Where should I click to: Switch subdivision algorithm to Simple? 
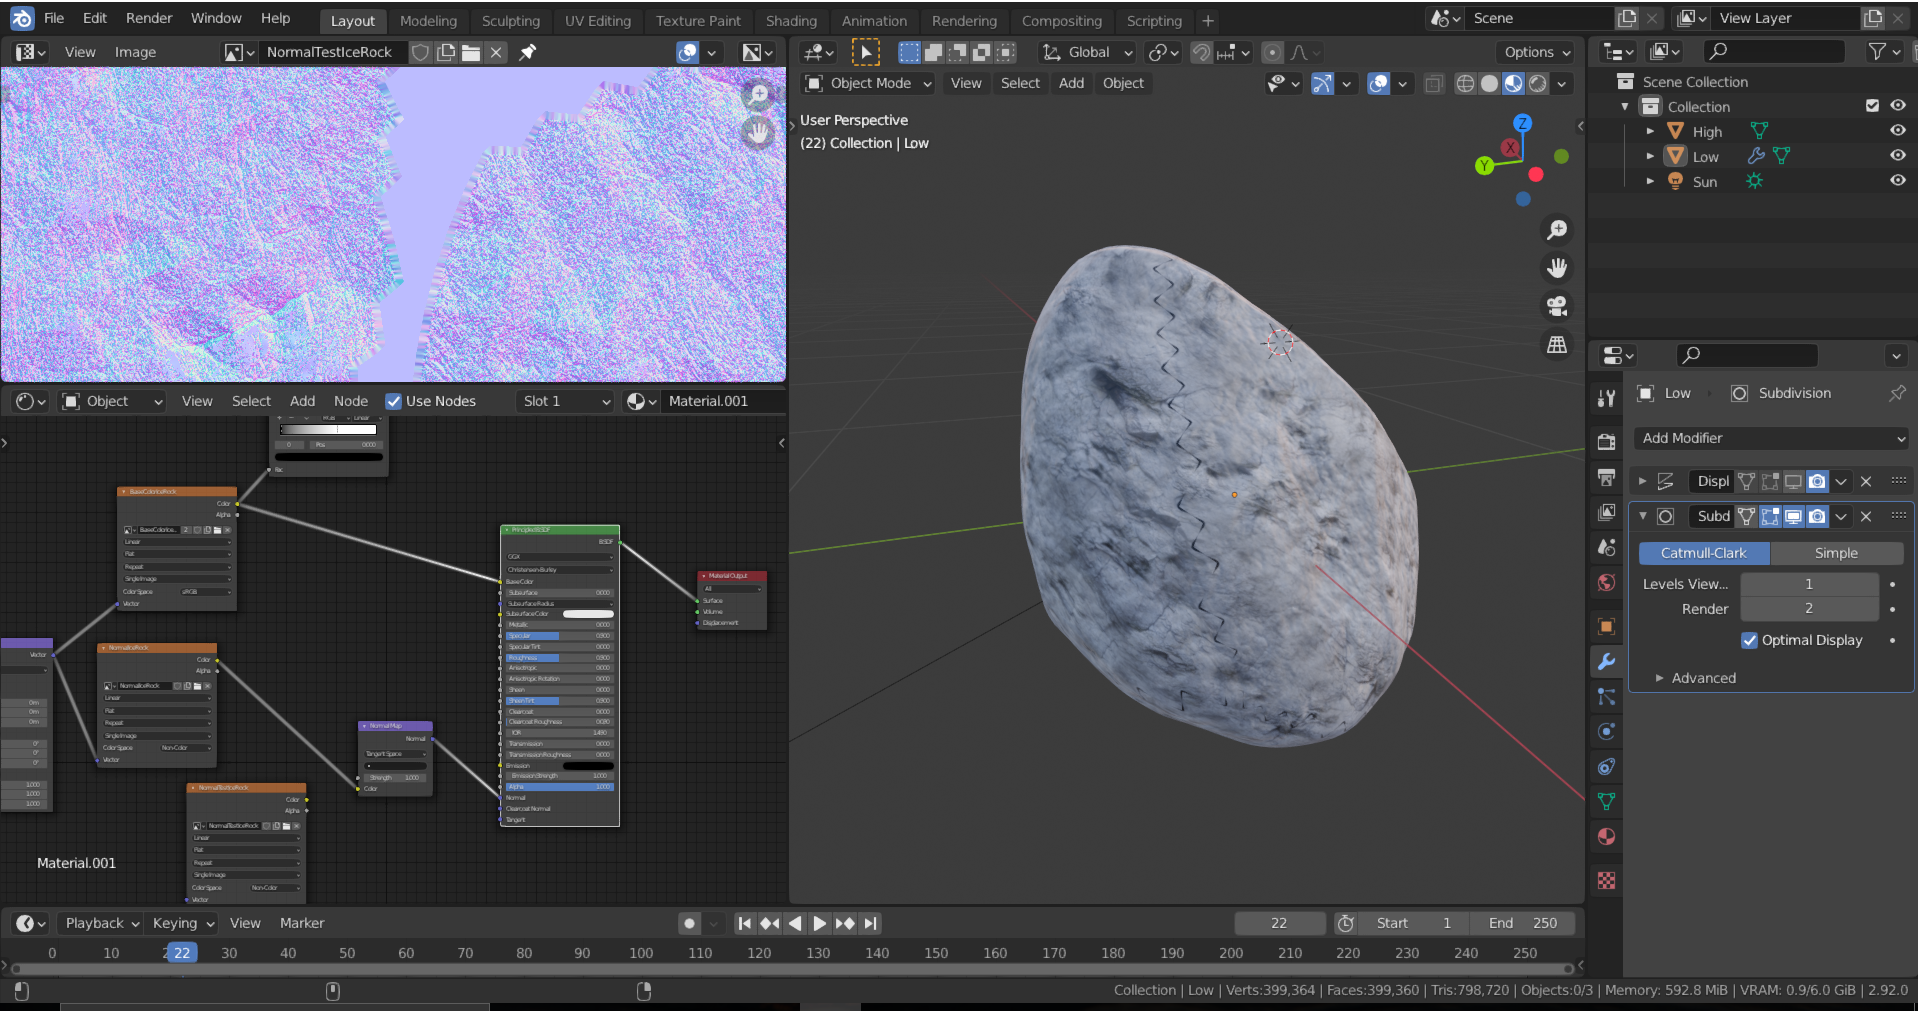click(x=1836, y=553)
